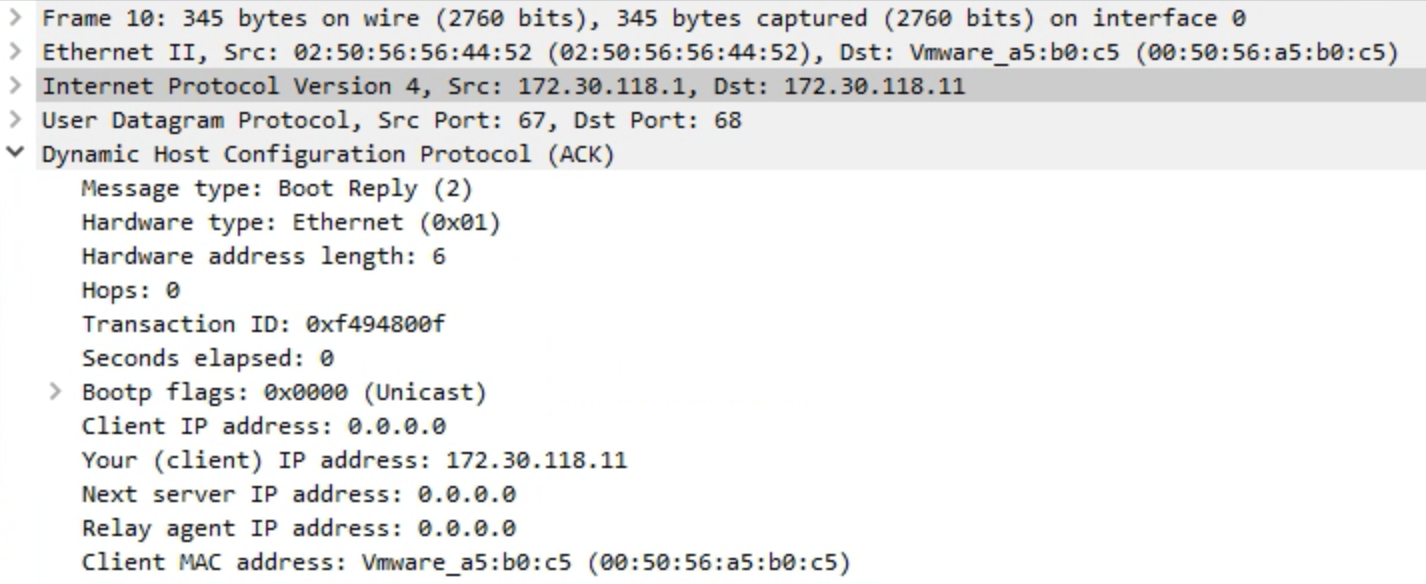This screenshot has height=584, width=1426.
Task: Select the Hops: 0 field
Action: 130,290
